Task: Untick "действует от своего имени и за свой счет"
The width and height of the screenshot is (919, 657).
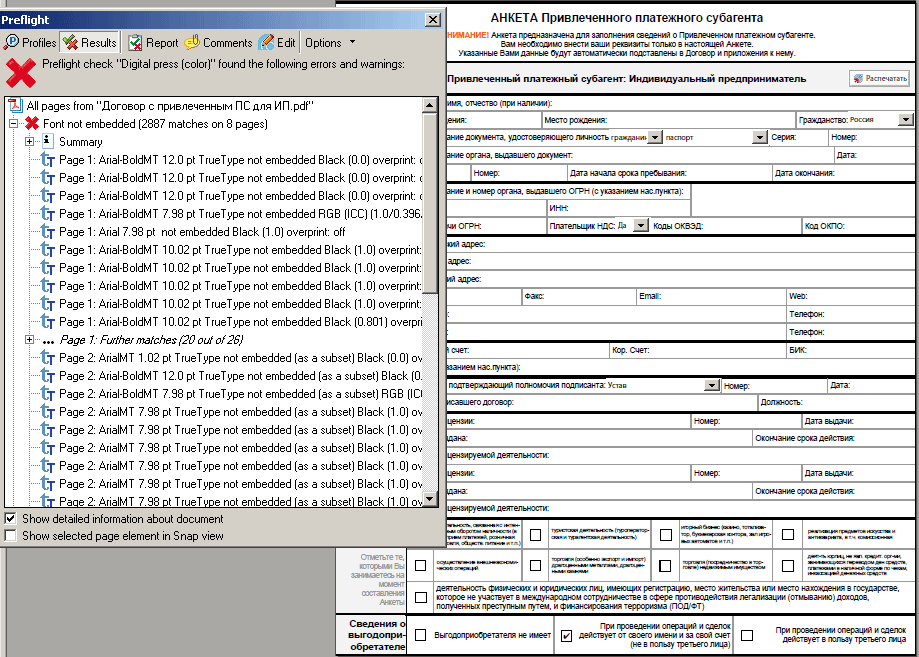Action: [x=566, y=635]
